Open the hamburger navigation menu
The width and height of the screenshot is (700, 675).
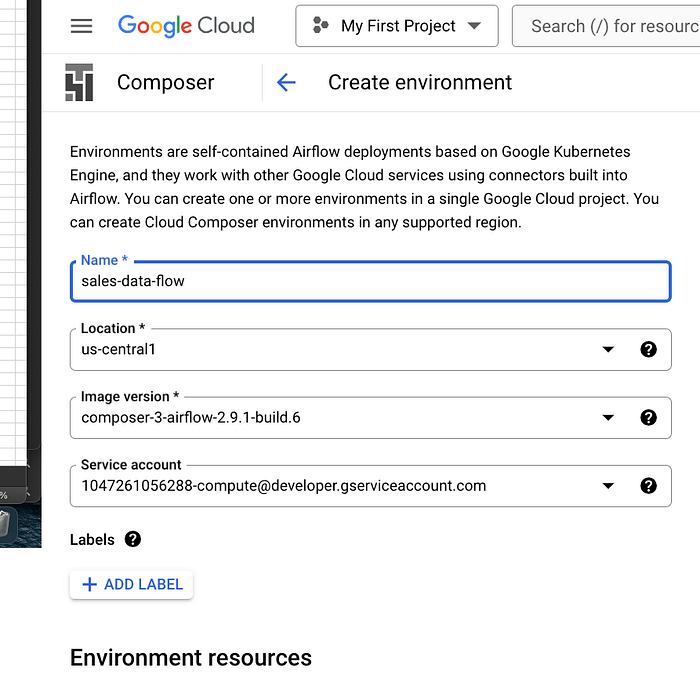click(x=82, y=26)
